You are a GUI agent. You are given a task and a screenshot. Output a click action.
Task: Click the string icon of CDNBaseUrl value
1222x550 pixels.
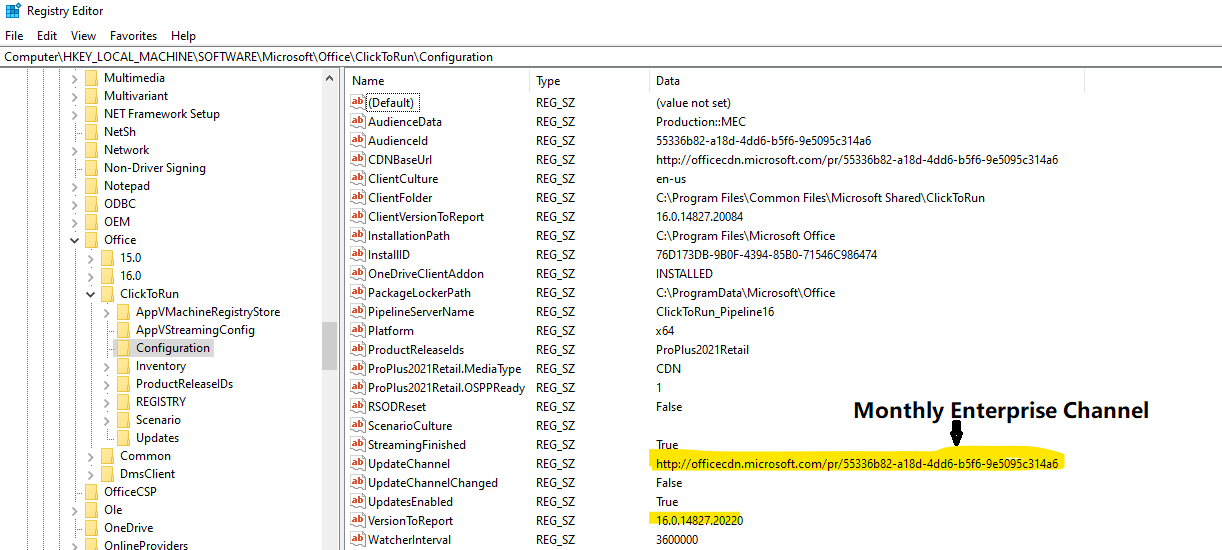click(358, 159)
